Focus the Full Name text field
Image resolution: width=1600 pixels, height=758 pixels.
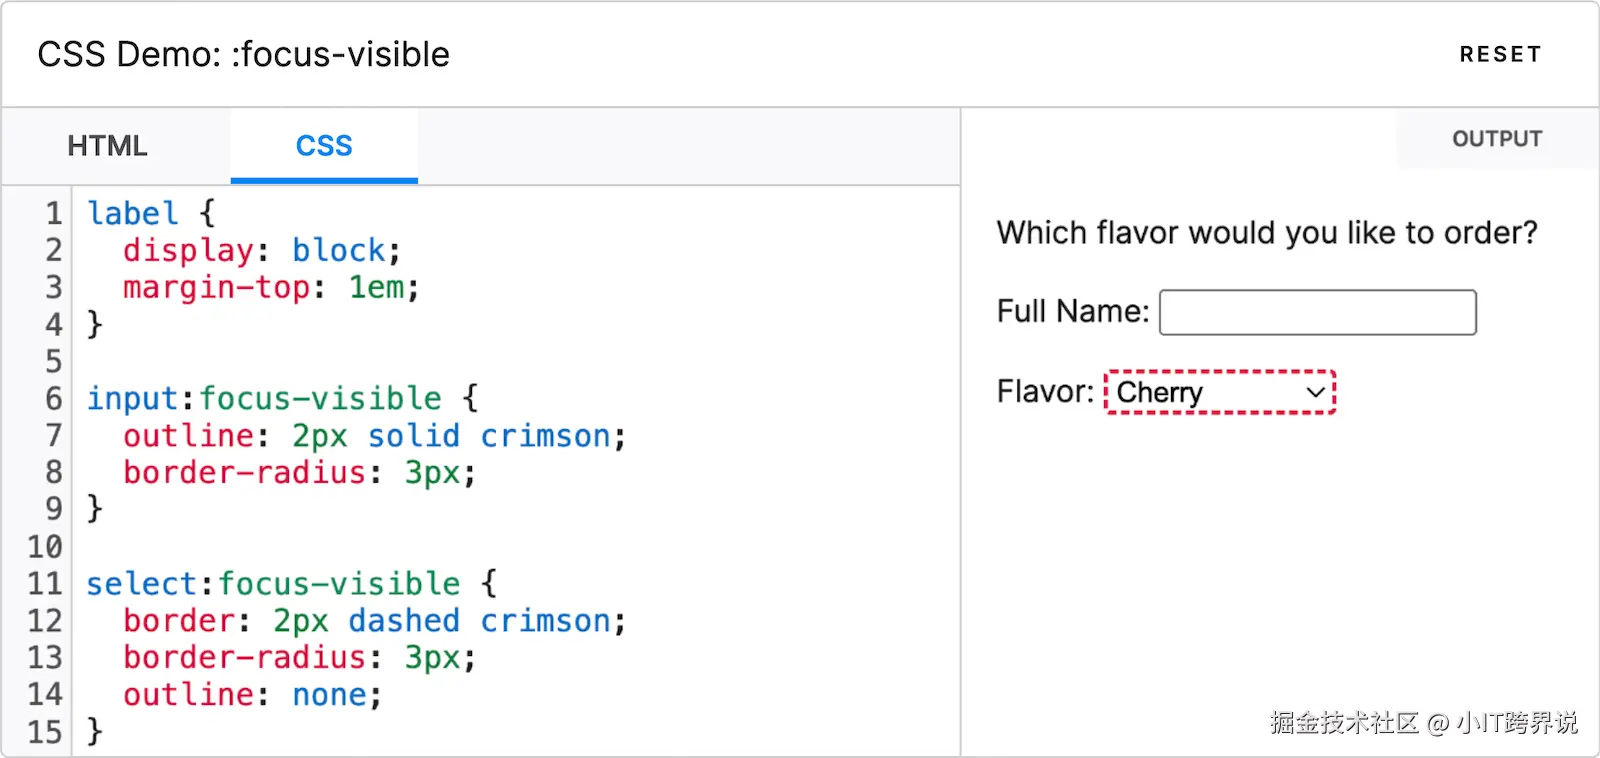[x=1317, y=312]
